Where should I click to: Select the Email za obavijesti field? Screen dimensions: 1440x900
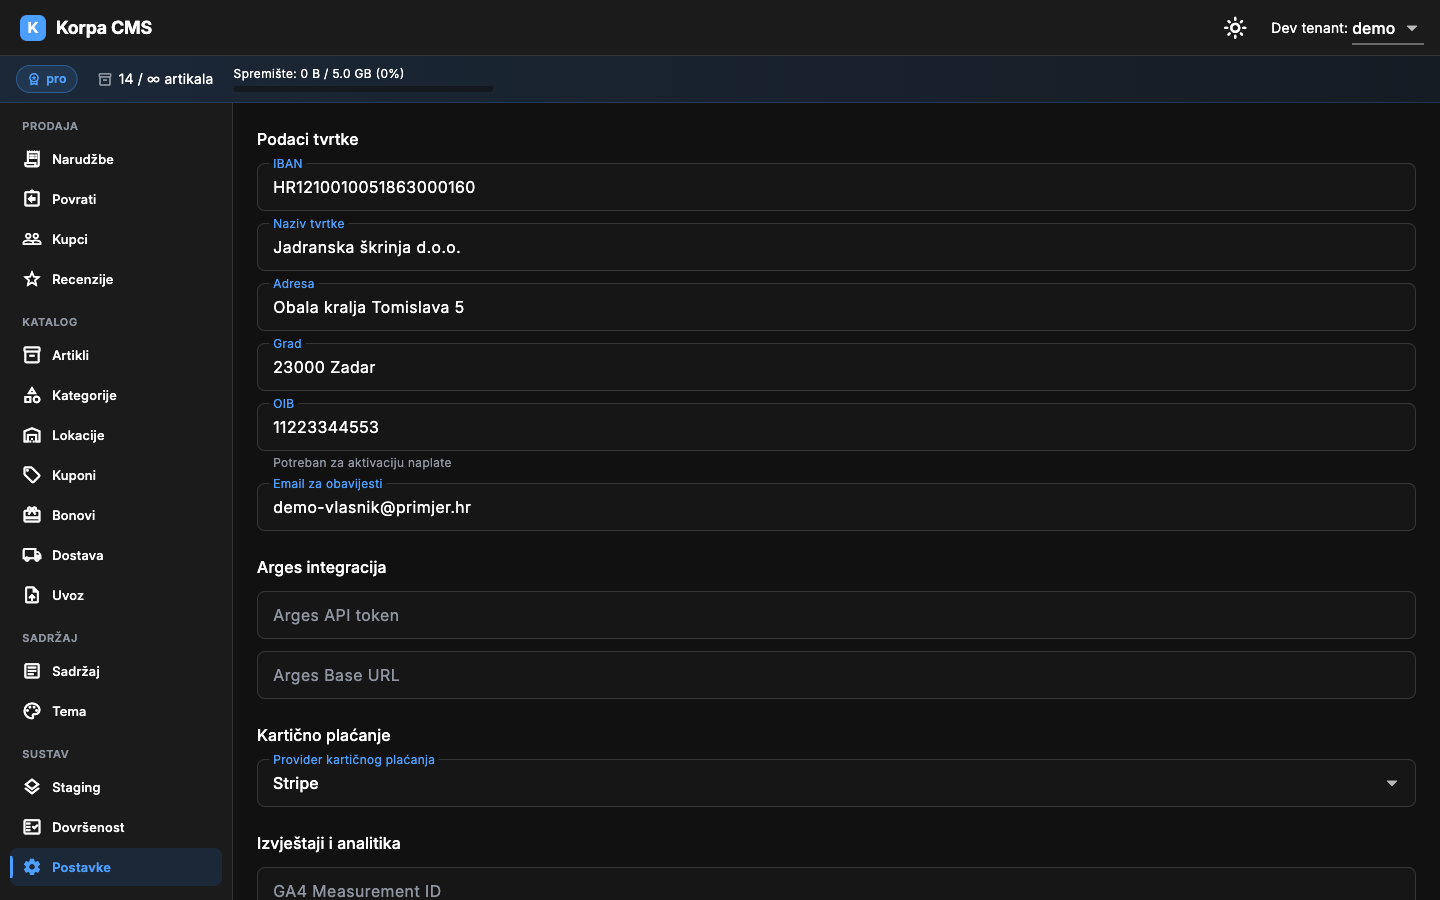tap(836, 507)
